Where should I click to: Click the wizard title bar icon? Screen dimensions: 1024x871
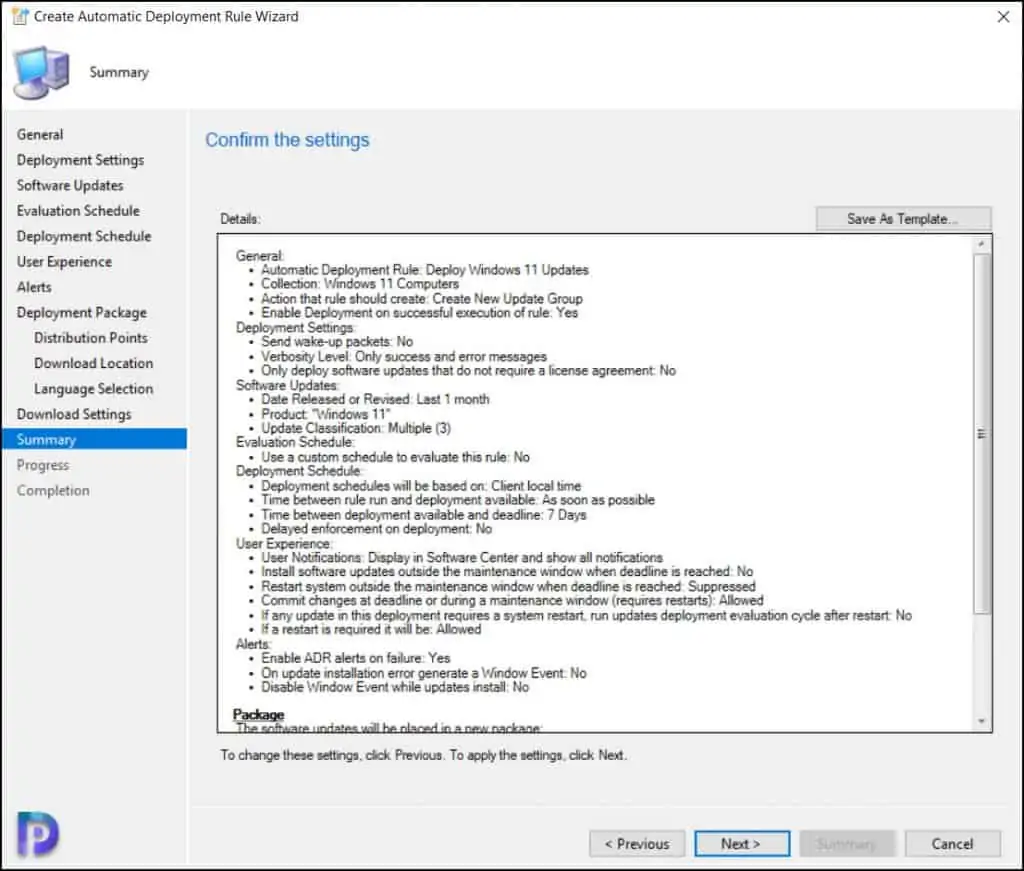point(19,17)
